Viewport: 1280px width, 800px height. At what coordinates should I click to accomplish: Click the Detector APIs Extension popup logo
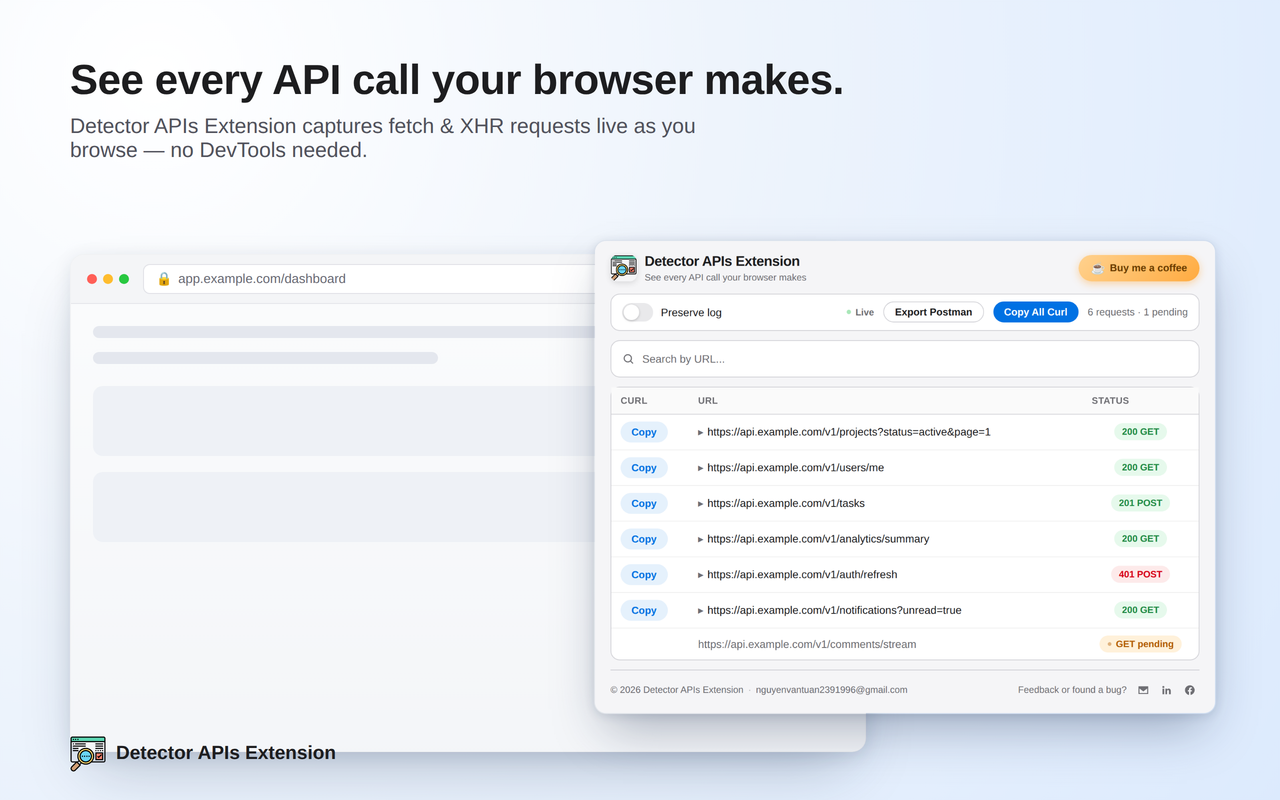pyautogui.click(x=624, y=268)
